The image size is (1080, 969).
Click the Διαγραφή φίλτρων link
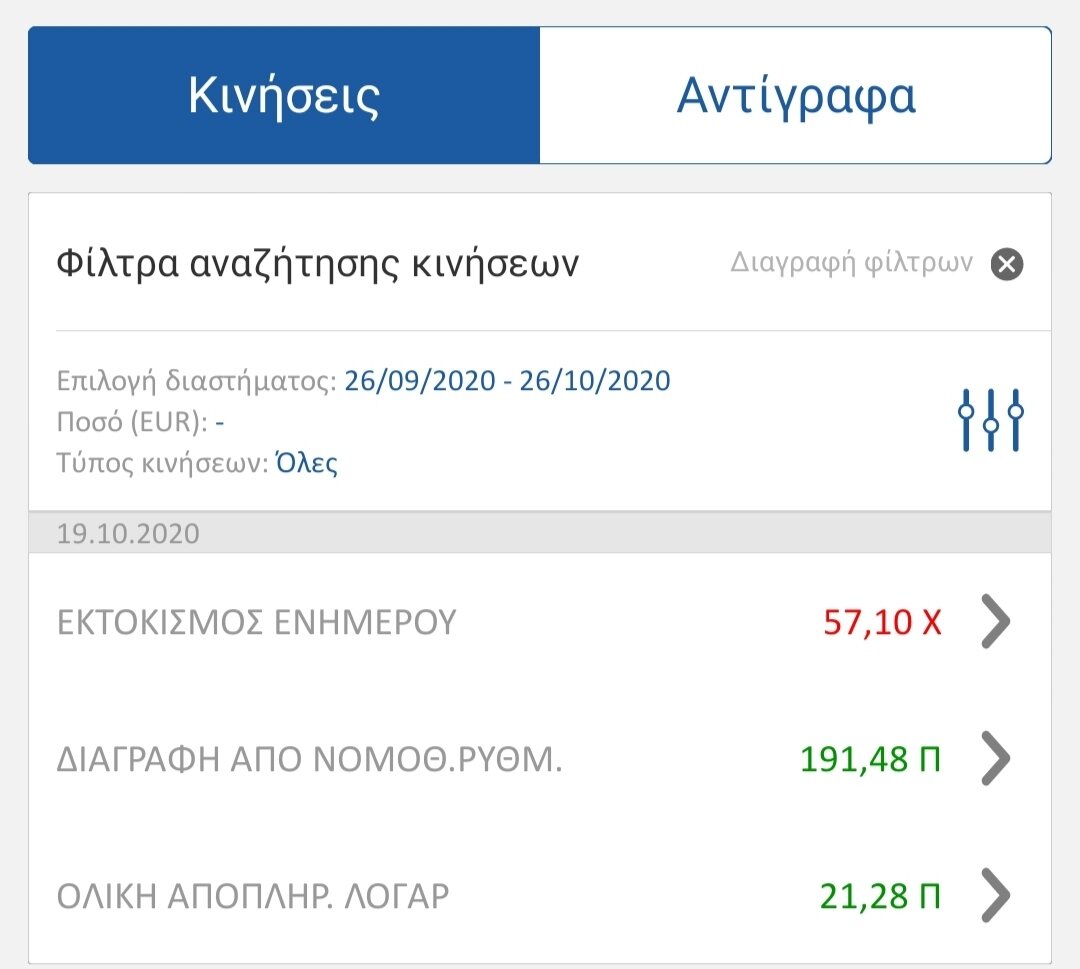[851, 263]
